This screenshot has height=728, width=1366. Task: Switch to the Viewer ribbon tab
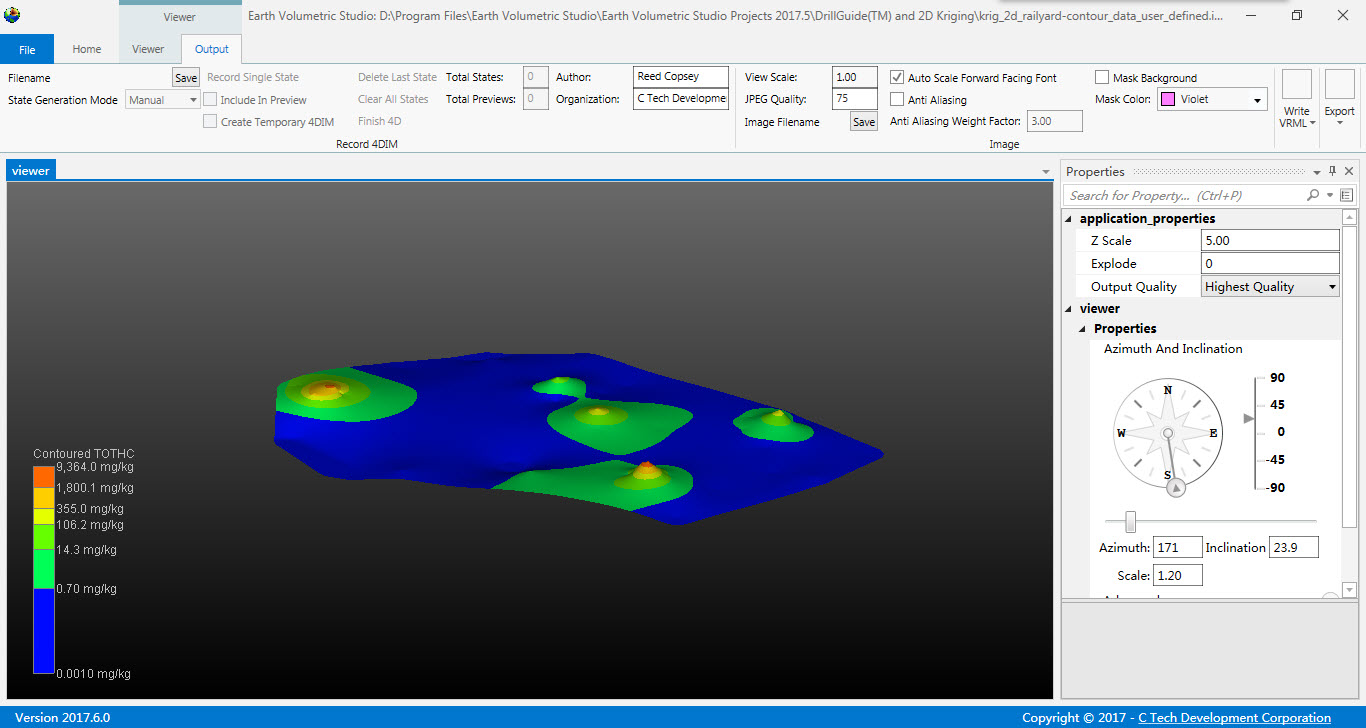pyautogui.click(x=148, y=49)
